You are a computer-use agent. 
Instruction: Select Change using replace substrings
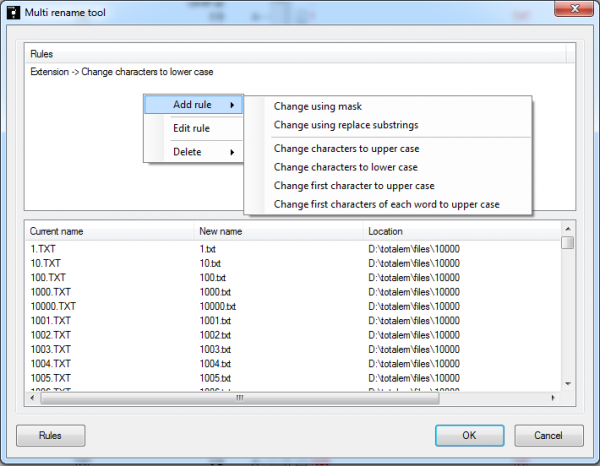(346, 125)
